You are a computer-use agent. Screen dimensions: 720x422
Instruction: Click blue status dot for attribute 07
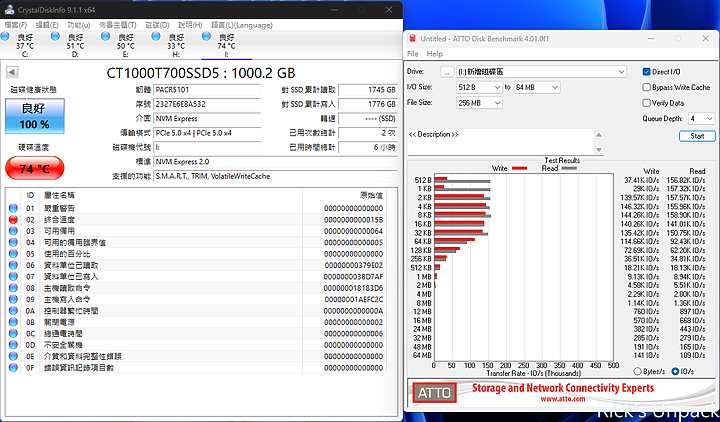(x=13, y=276)
